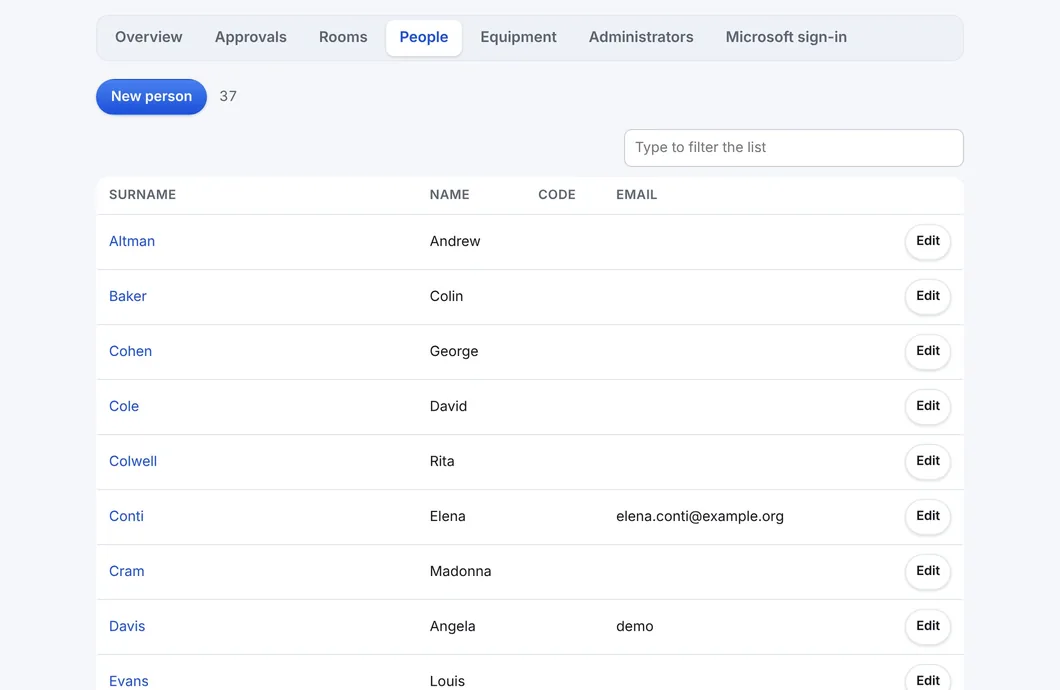Click the people count 37
Screen dimensions: 1060x690
coord(228,97)
